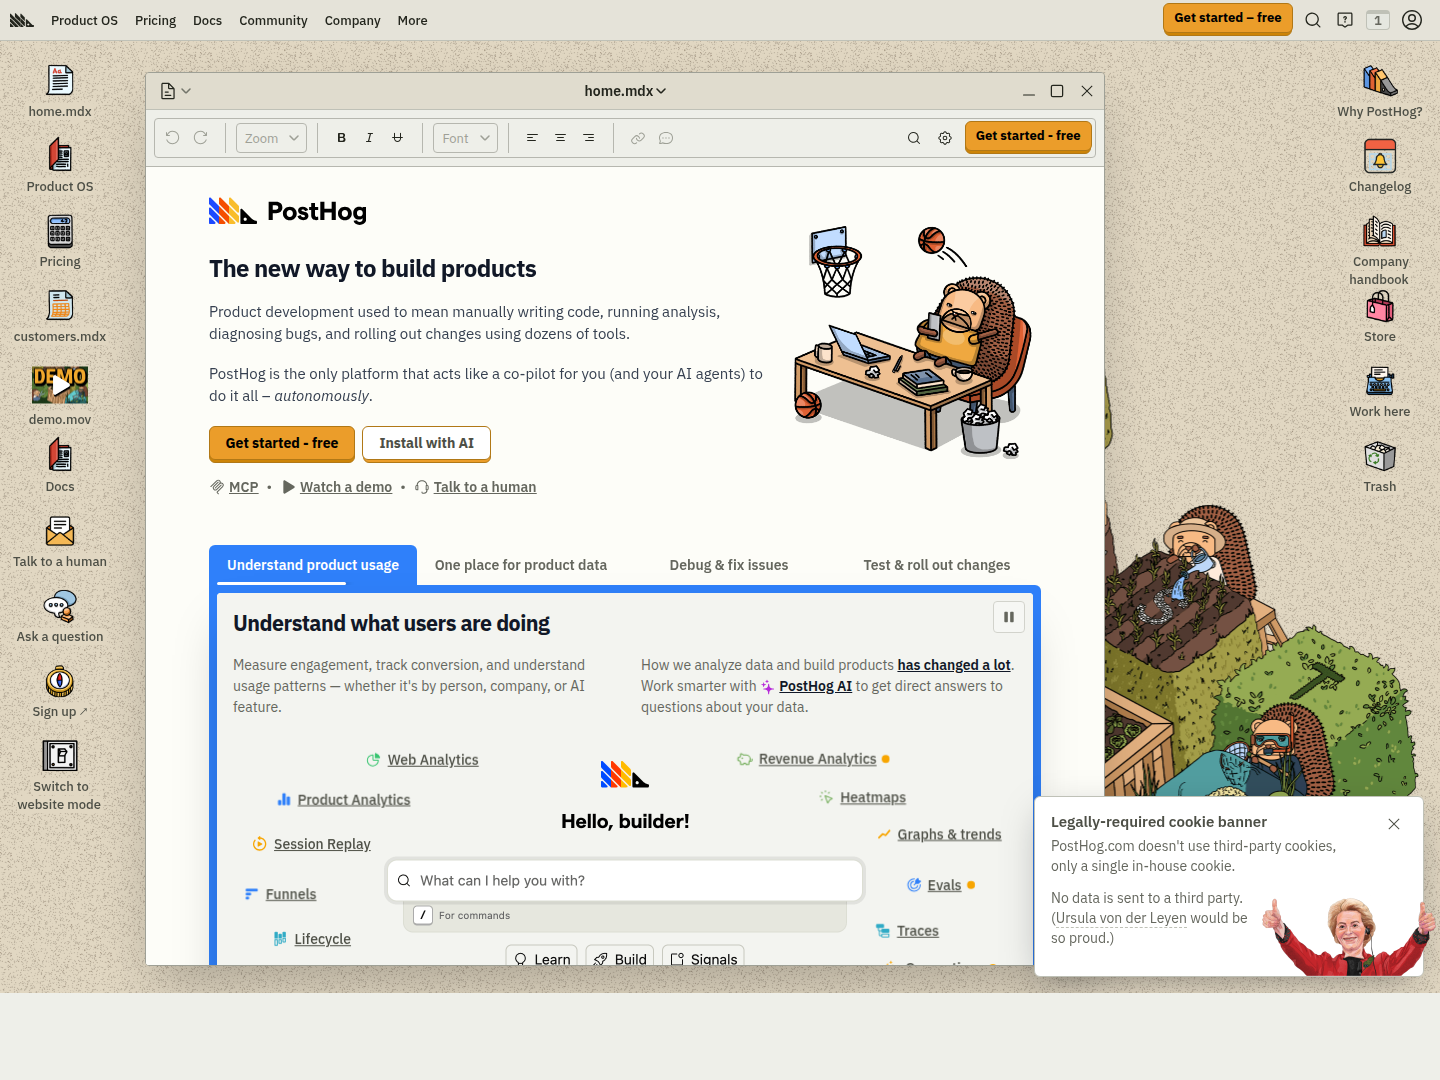This screenshot has height=1080, width=1440.
Task: Click the comment toolbar icon
Action: pos(665,138)
